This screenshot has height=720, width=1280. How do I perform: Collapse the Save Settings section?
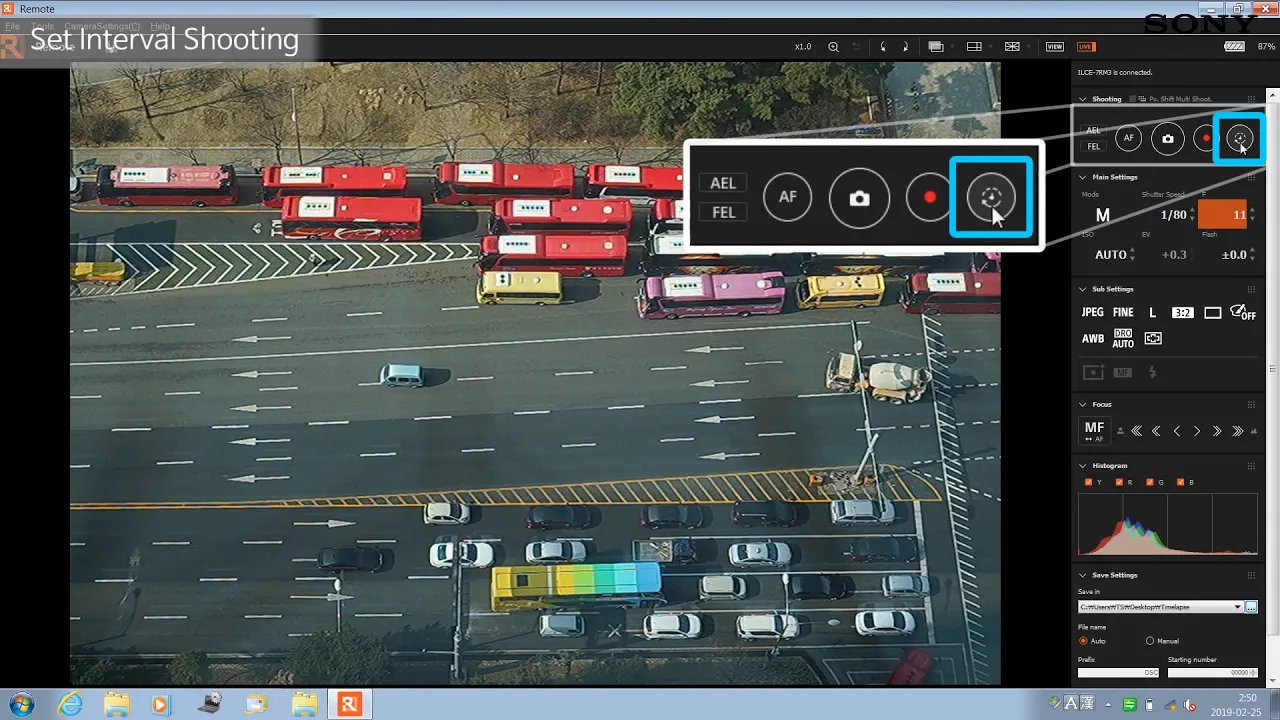pos(1082,575)
